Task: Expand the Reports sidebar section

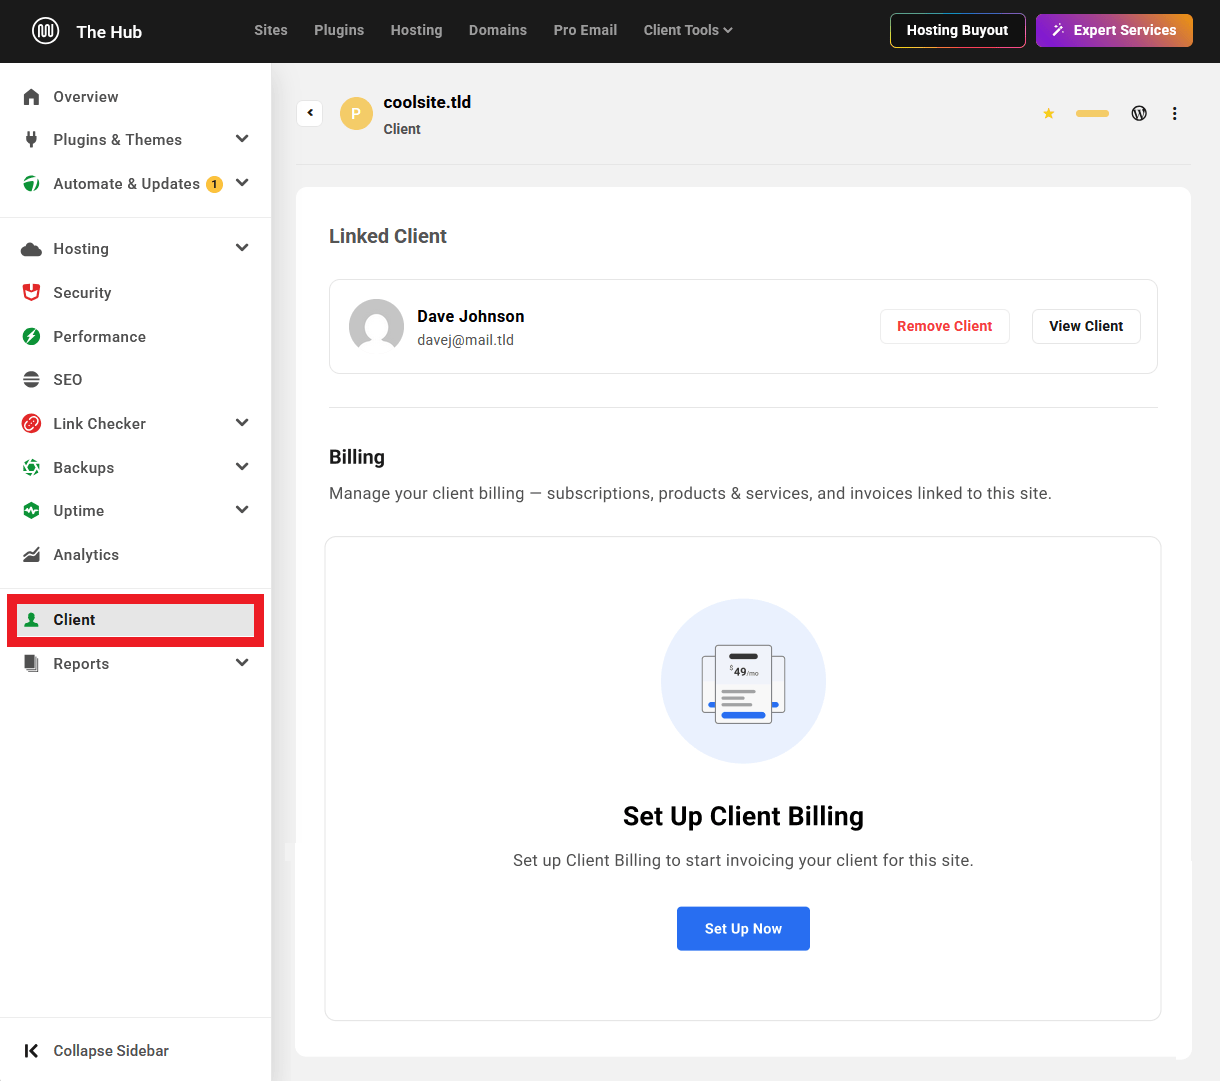Action: (x=242, y=663)
